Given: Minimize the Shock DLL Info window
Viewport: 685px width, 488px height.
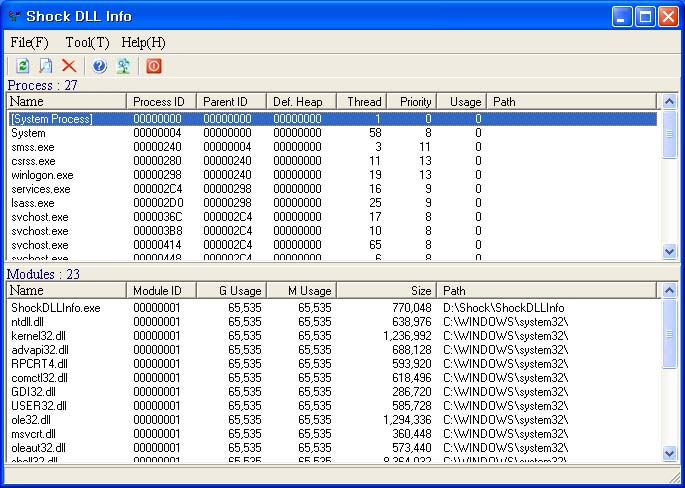Looking at the screenshot, I should point(622,17).
